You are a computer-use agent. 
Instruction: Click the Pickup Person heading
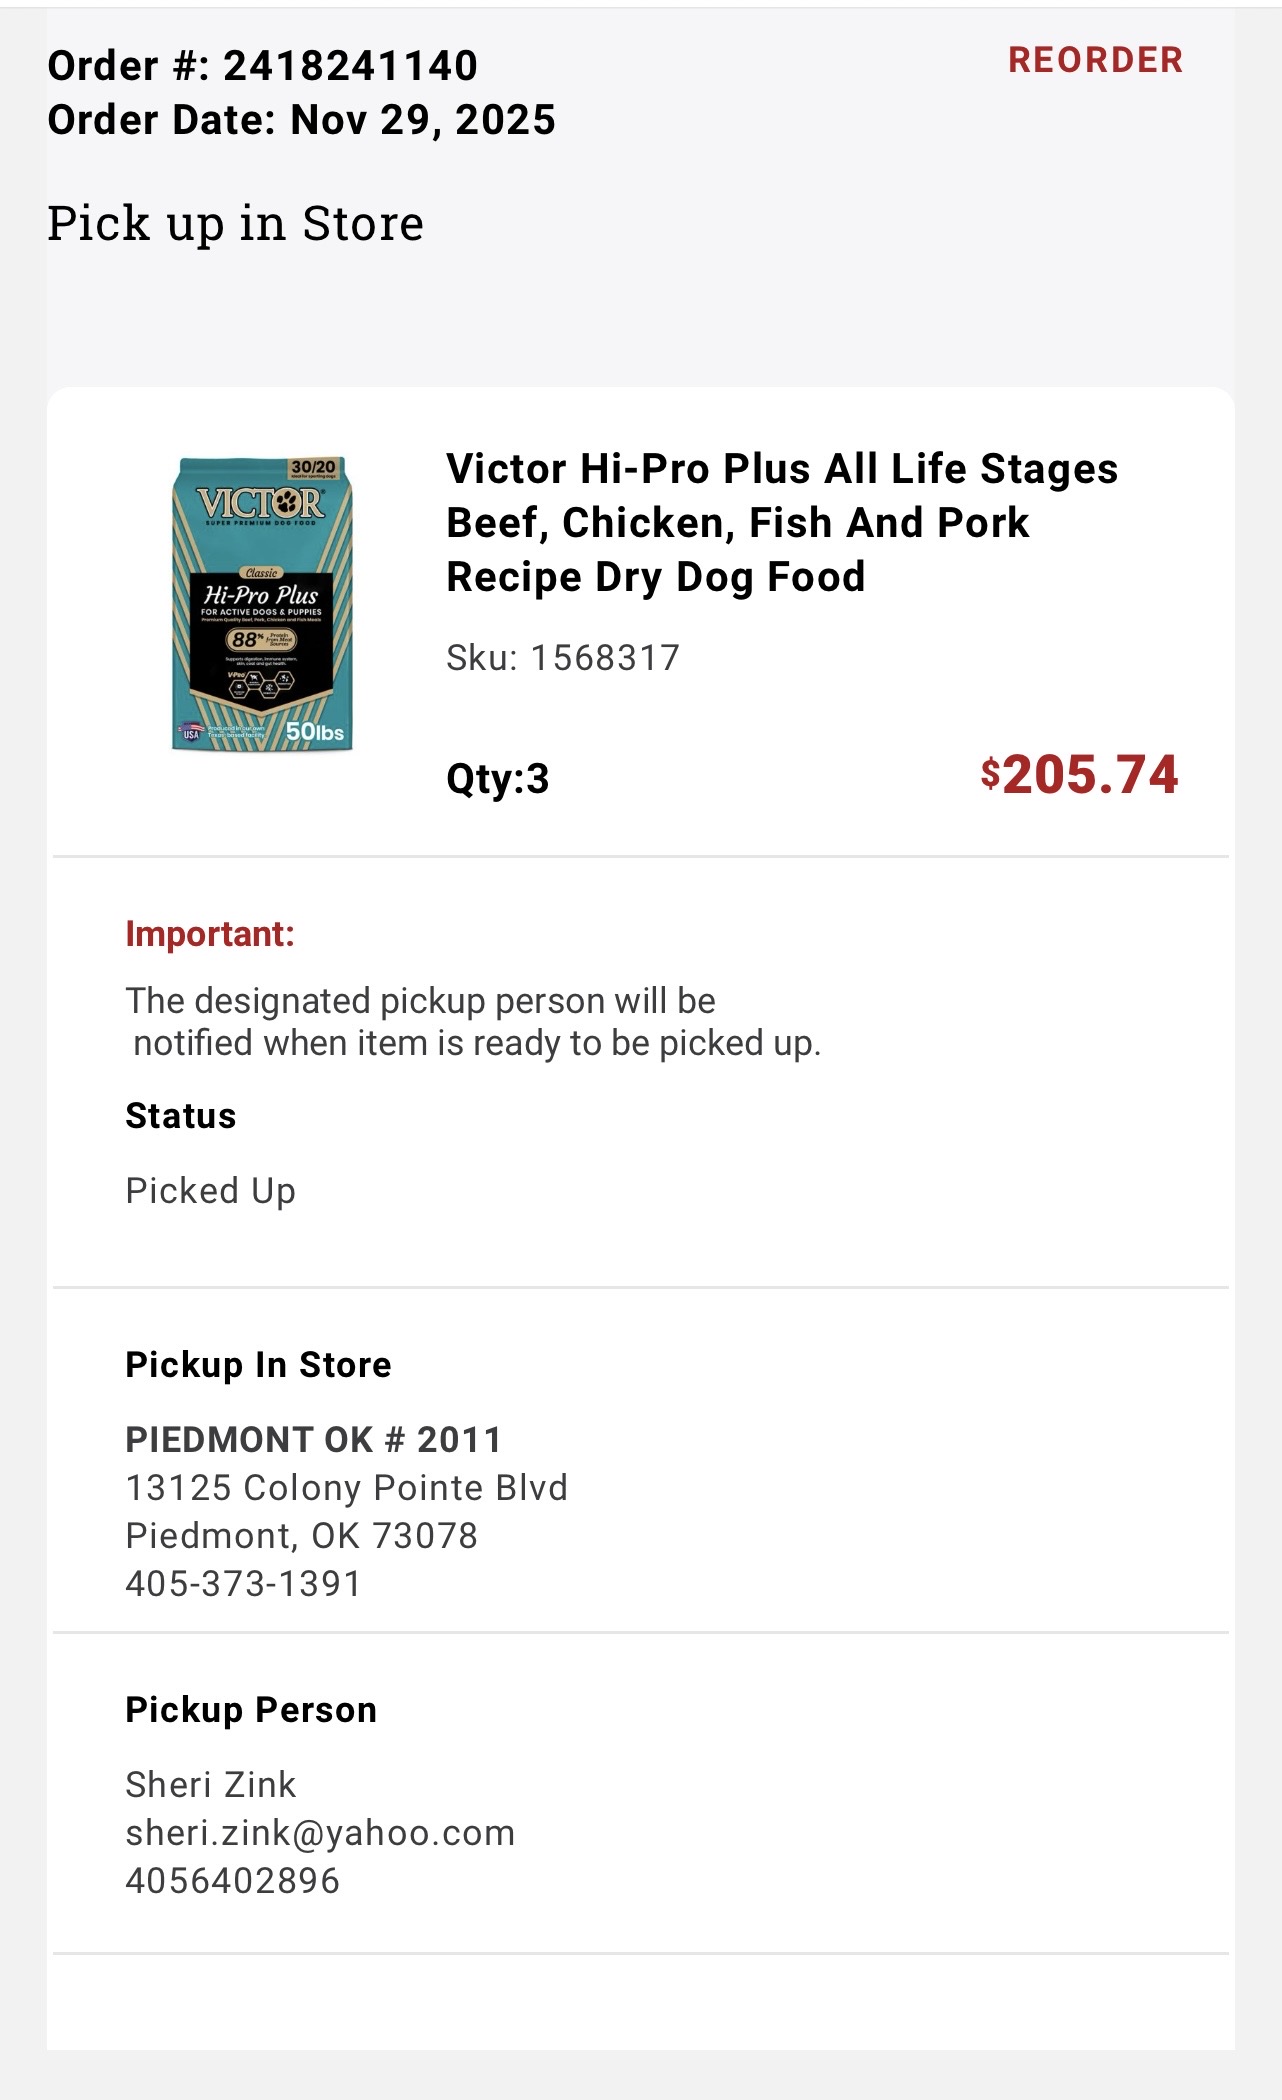click(x=251, y=1710)
